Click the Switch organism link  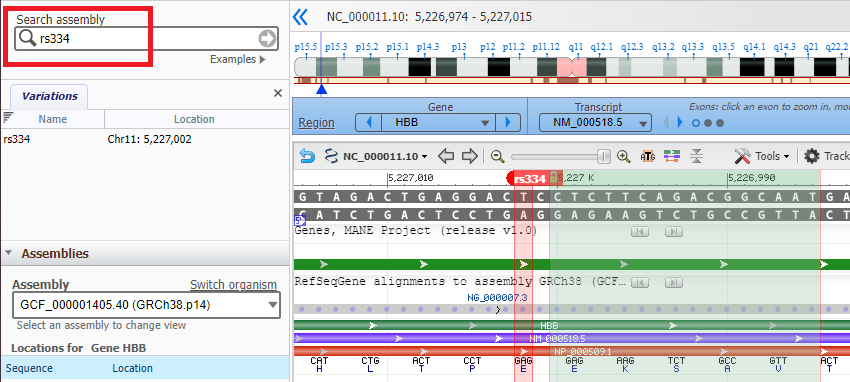(x=233, y=284)
